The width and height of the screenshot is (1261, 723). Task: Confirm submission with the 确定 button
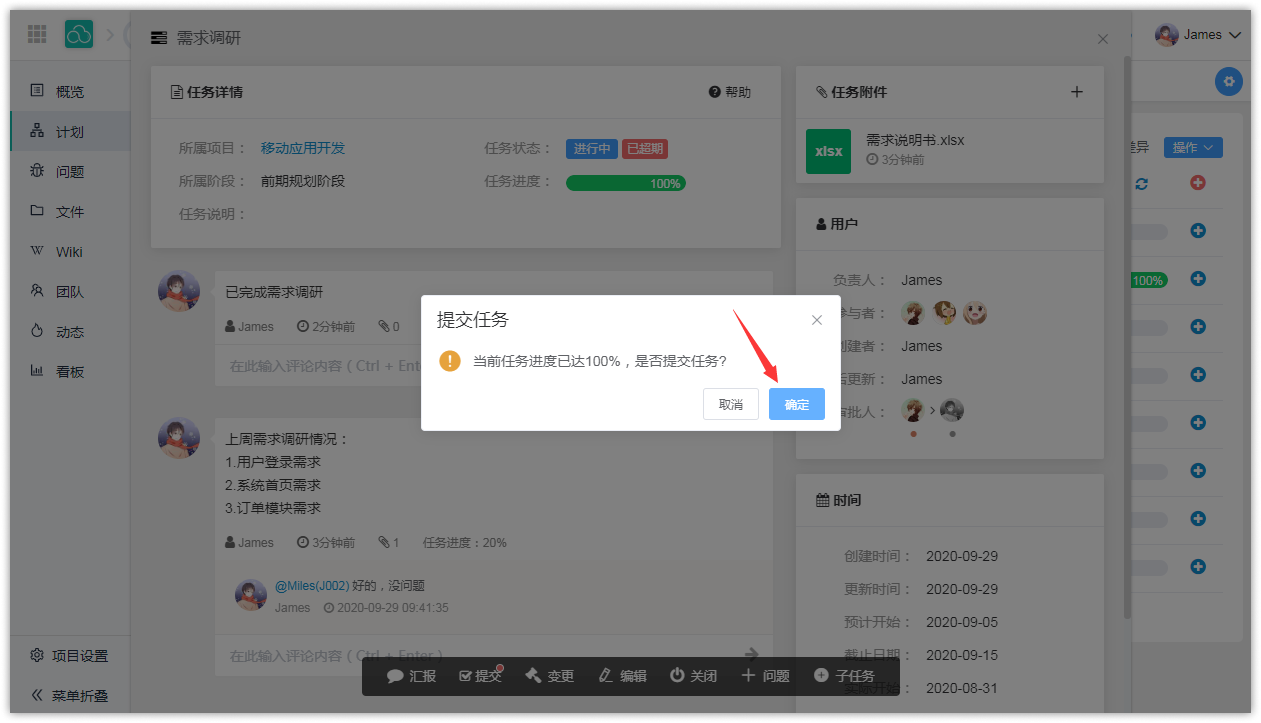coord(796,404)
